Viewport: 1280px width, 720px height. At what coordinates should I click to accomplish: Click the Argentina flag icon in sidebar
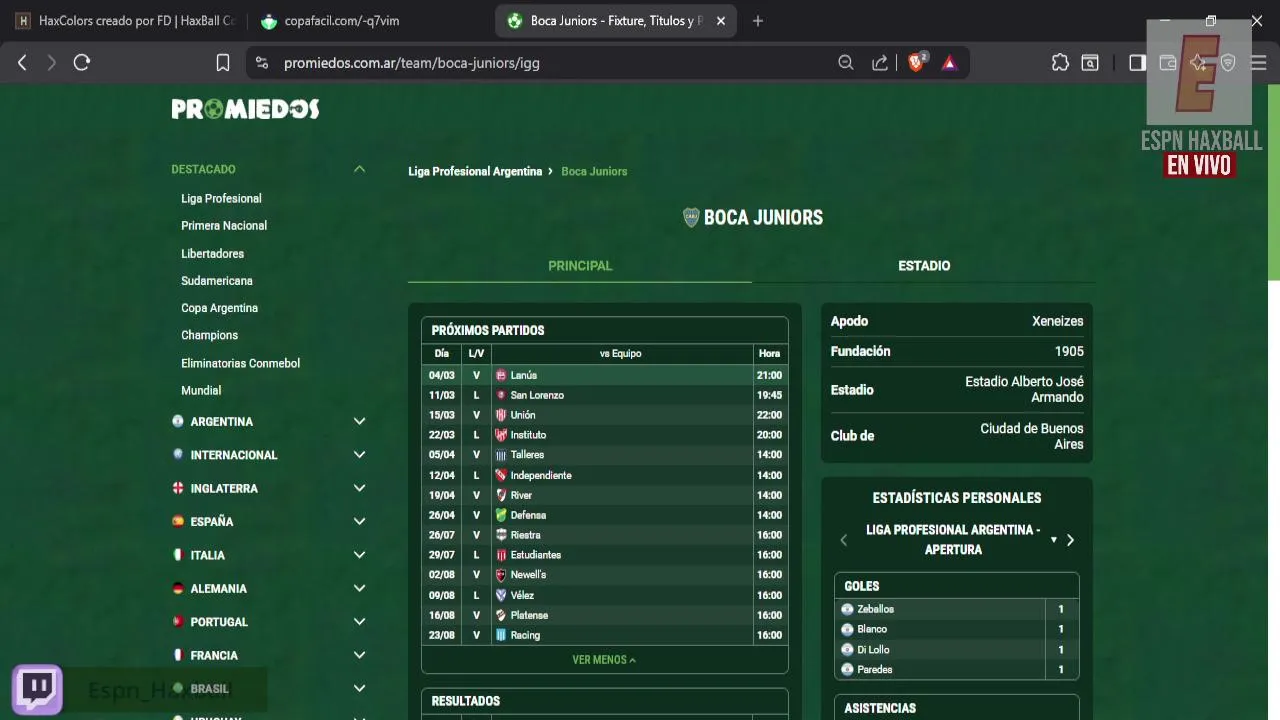pos(178,421)
